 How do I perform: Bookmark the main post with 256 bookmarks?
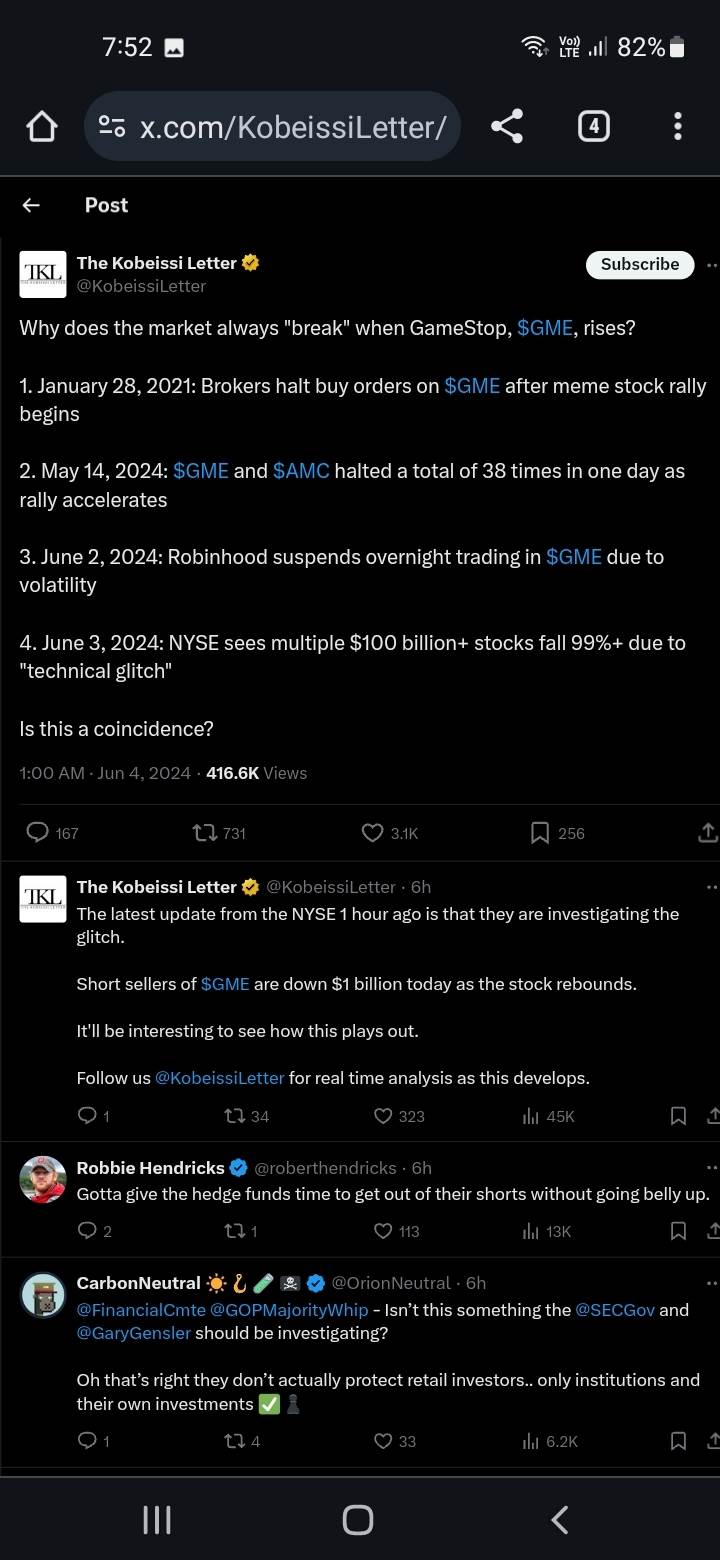pos(540,833)
